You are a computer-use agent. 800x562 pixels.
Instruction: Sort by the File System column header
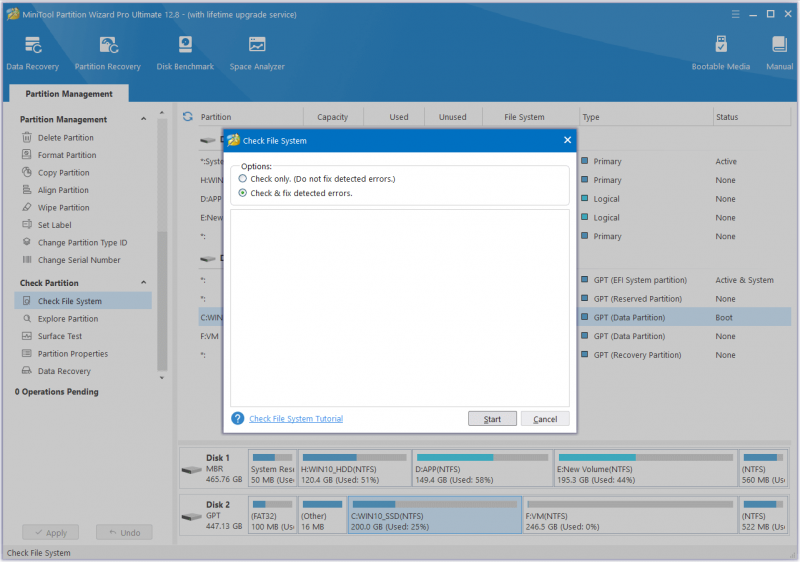click(524, 117)
